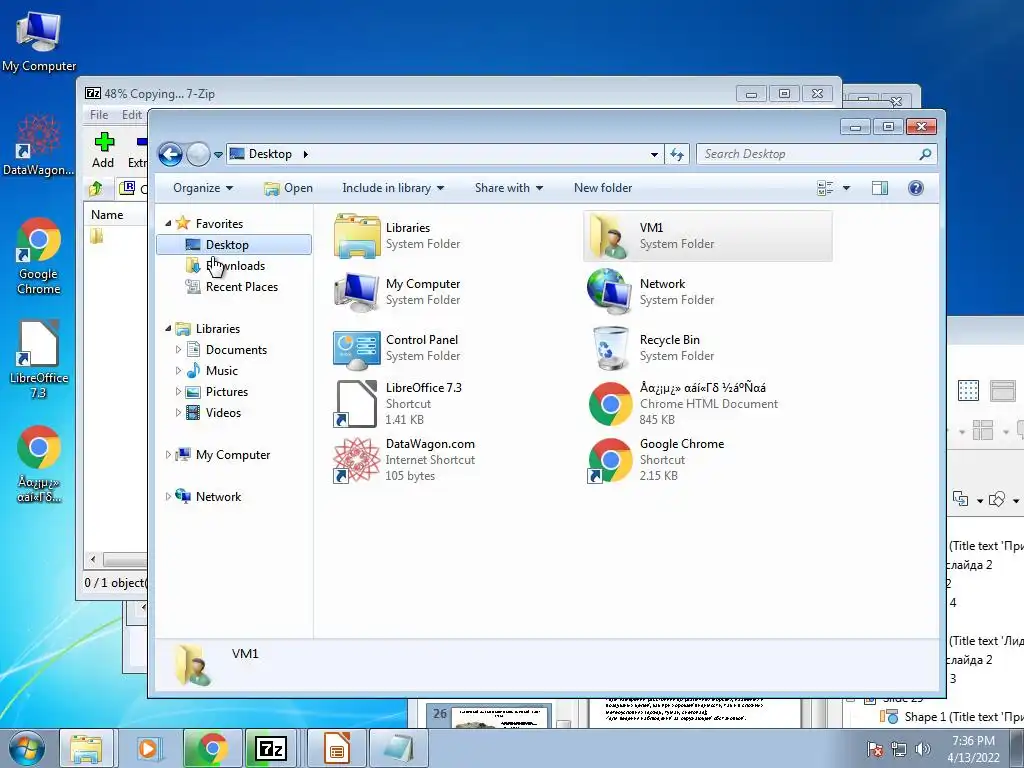1024x768 pixels.
Task: Select the Recycle Bin icon
Action: (609, 348)
